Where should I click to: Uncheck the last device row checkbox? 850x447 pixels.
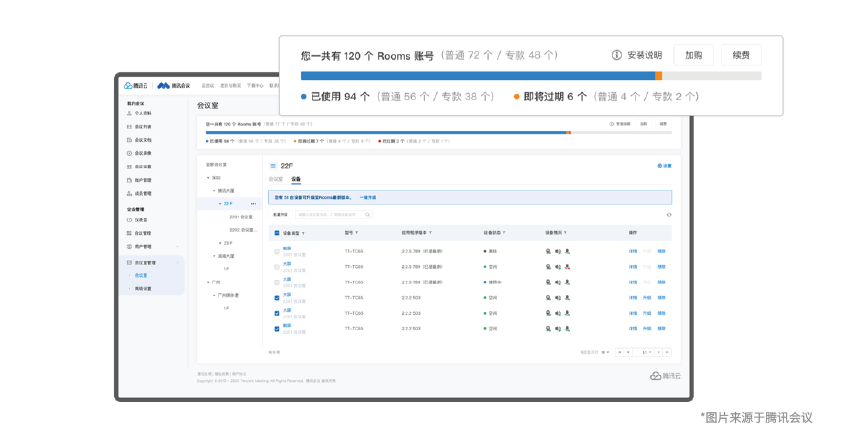click(277, 328)
